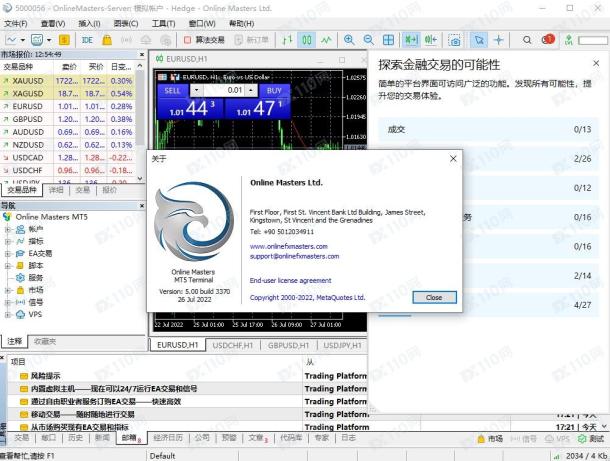Expand the EA交易 tree node
This screenshot has width=610, height=461.
[x=7, y=254]
